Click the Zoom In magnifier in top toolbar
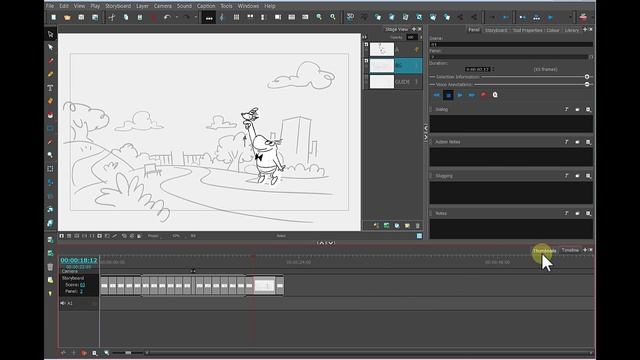 [319, 17]
